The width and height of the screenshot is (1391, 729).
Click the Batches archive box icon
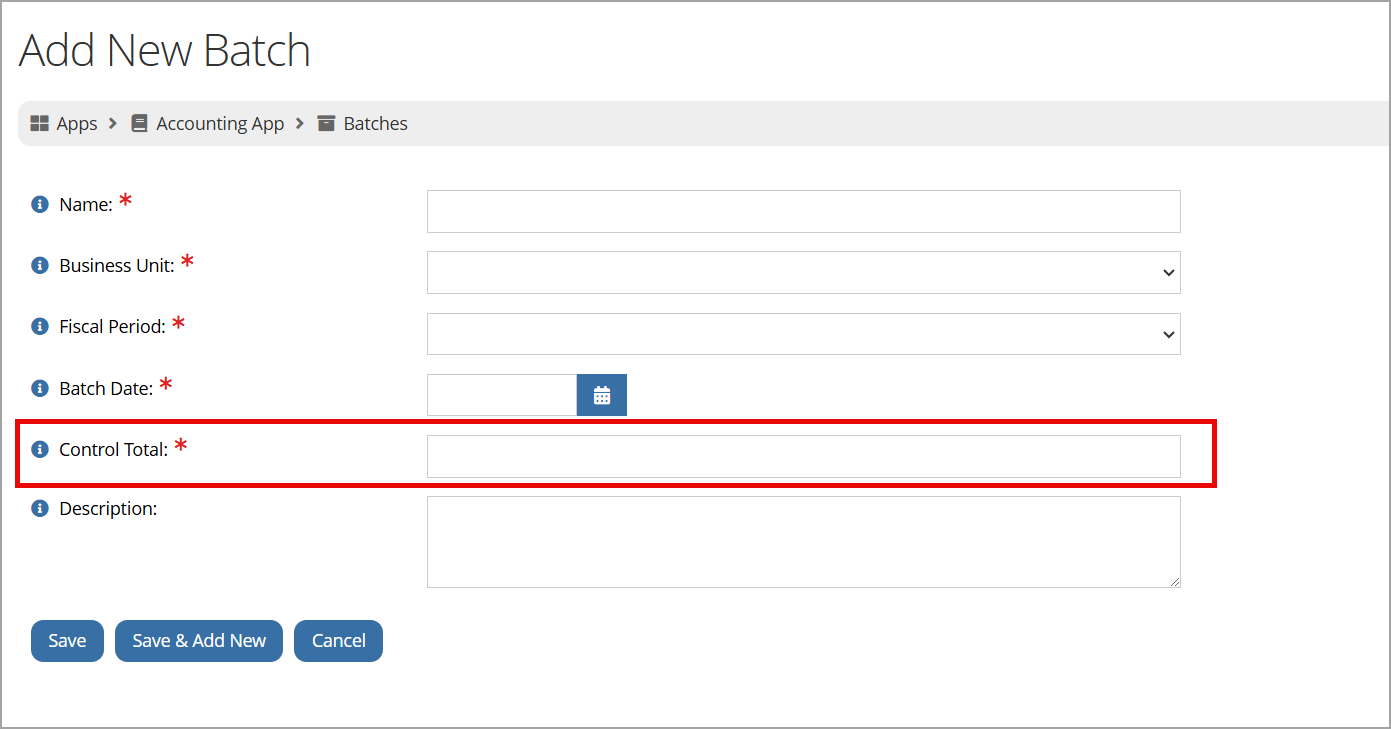[x=326, y=124]
